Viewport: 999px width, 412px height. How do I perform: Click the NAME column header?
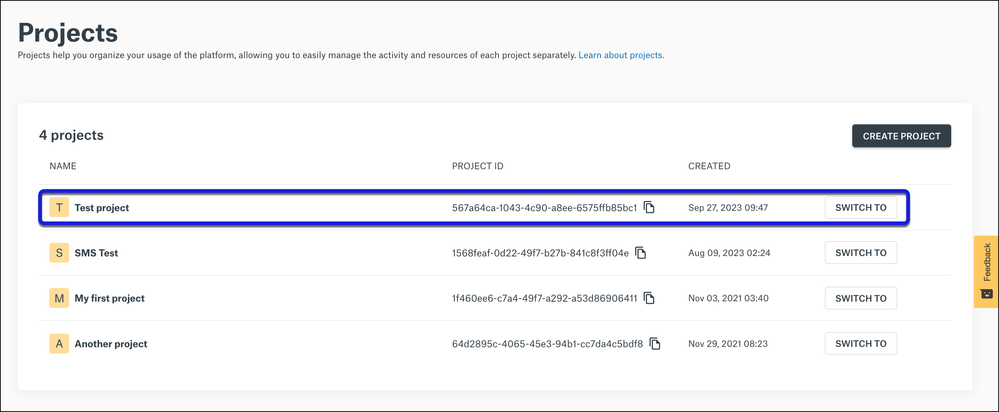click(63, 166)
